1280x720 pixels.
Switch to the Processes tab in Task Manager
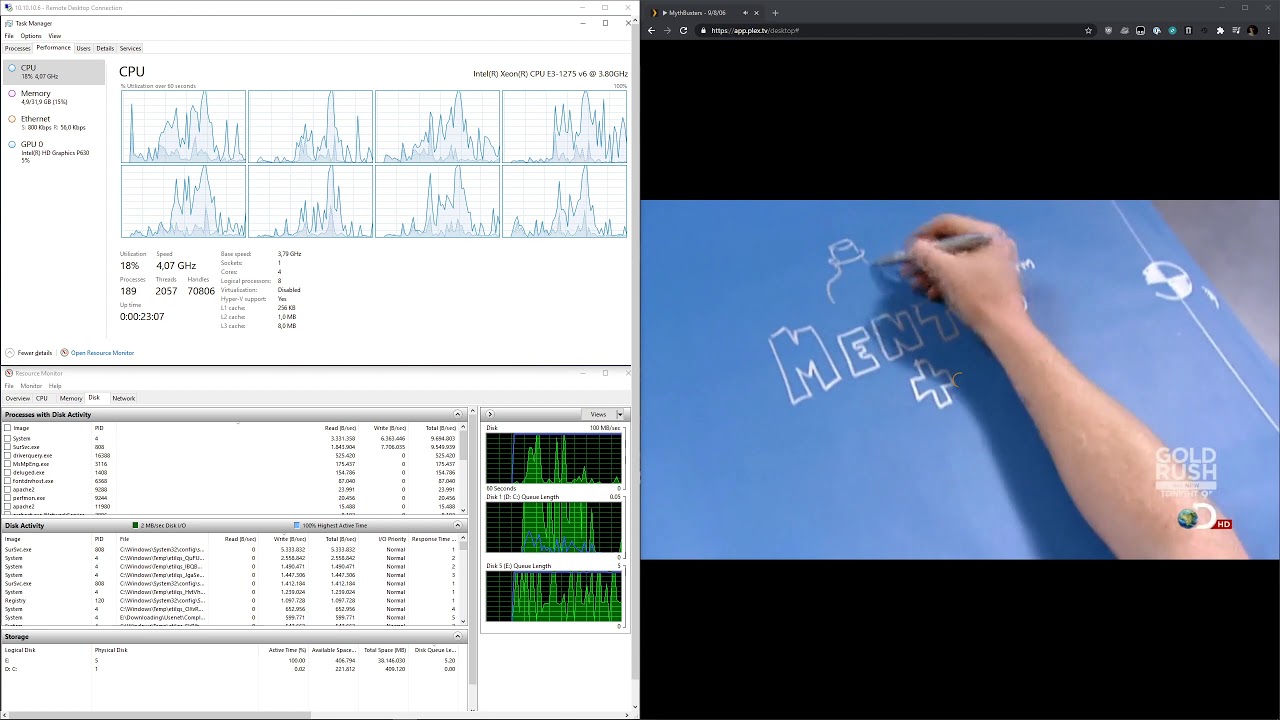[17, 48]
